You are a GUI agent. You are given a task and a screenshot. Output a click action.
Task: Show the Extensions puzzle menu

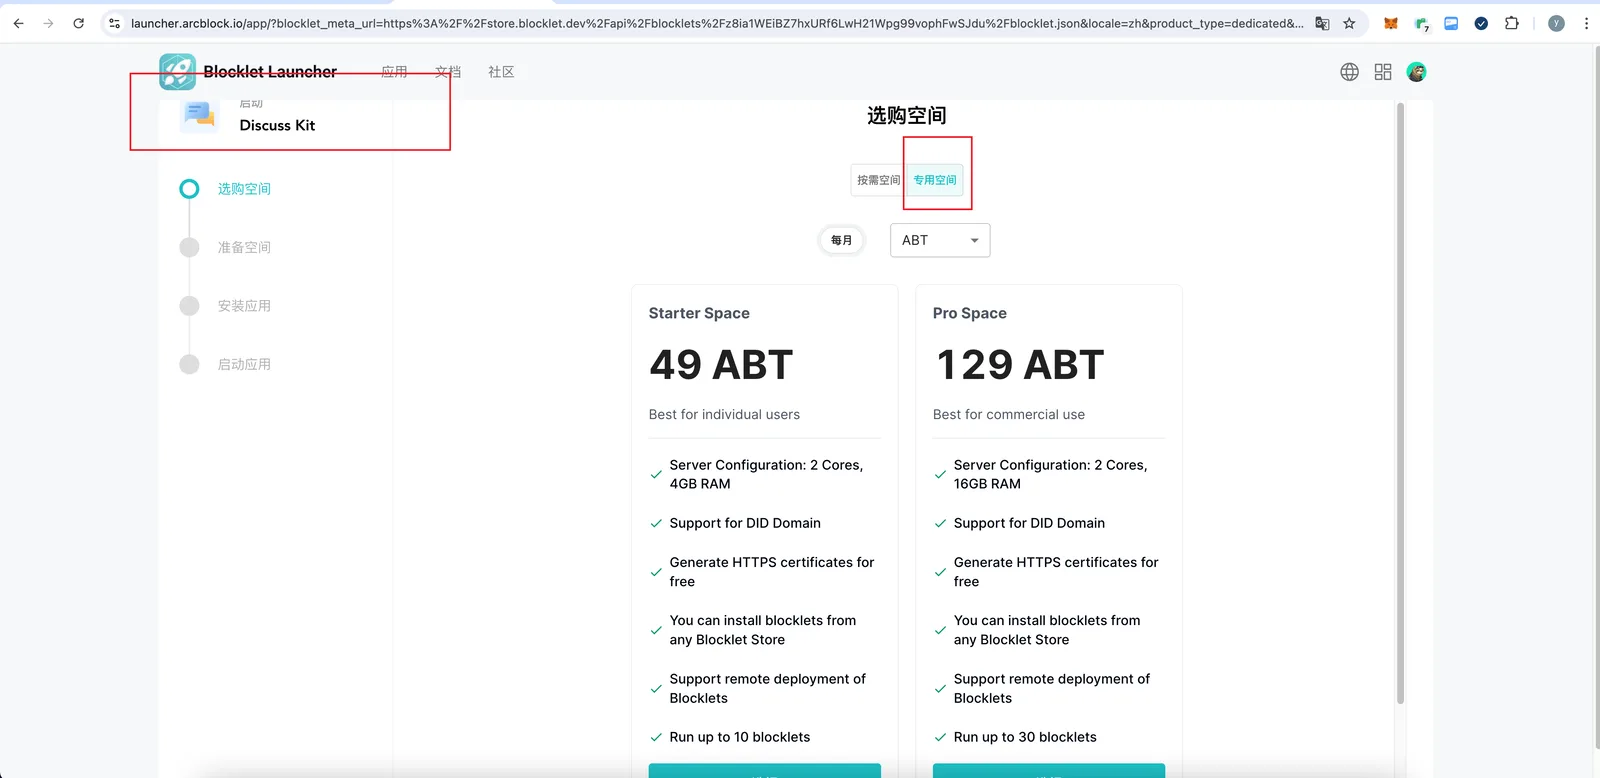tap(1512, 23)
